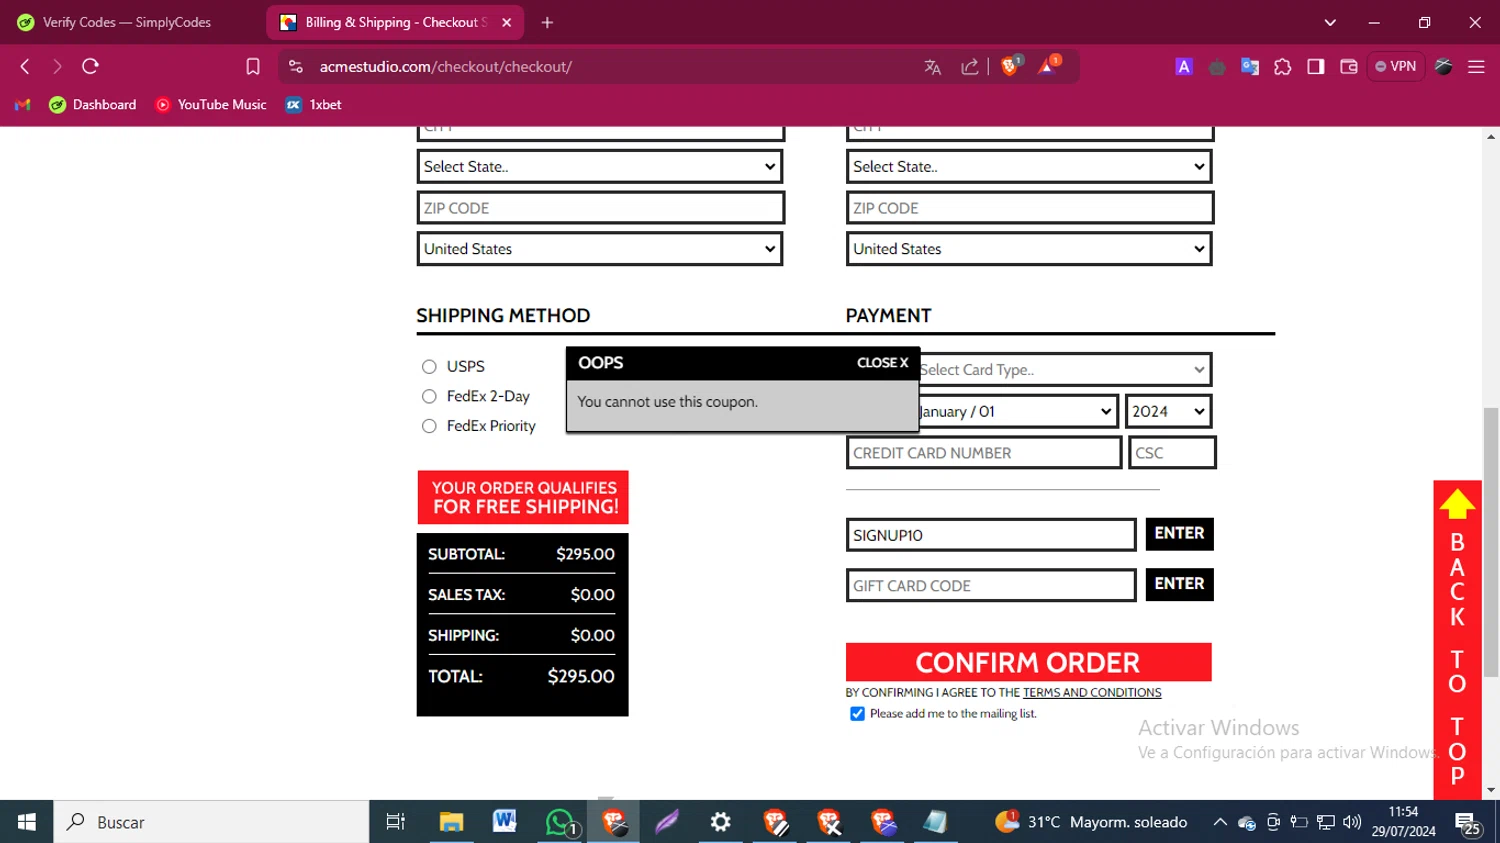Click the browser forward arrow
The image size is (1500, 843).
point(57,66)
